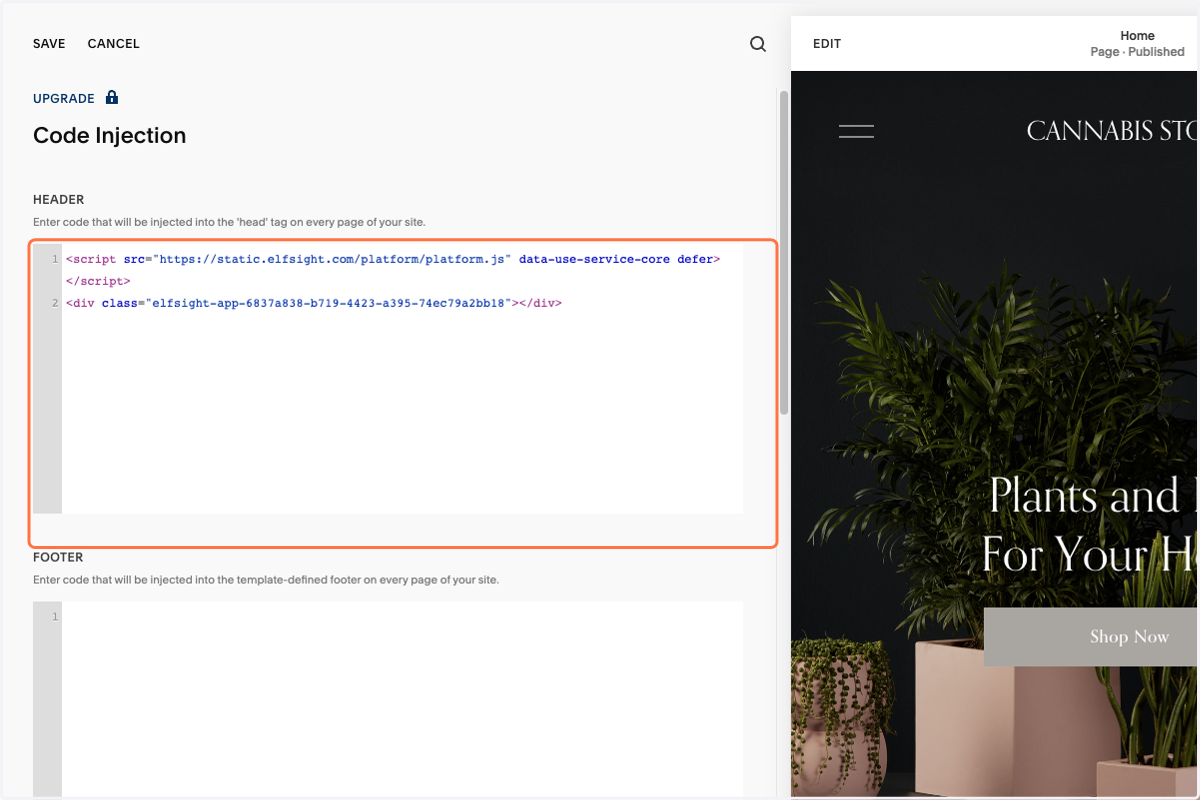This screenshot has height=800, width=1200.
Task: Click the footer description about template-defined footer
Action: tap(266, 579)
